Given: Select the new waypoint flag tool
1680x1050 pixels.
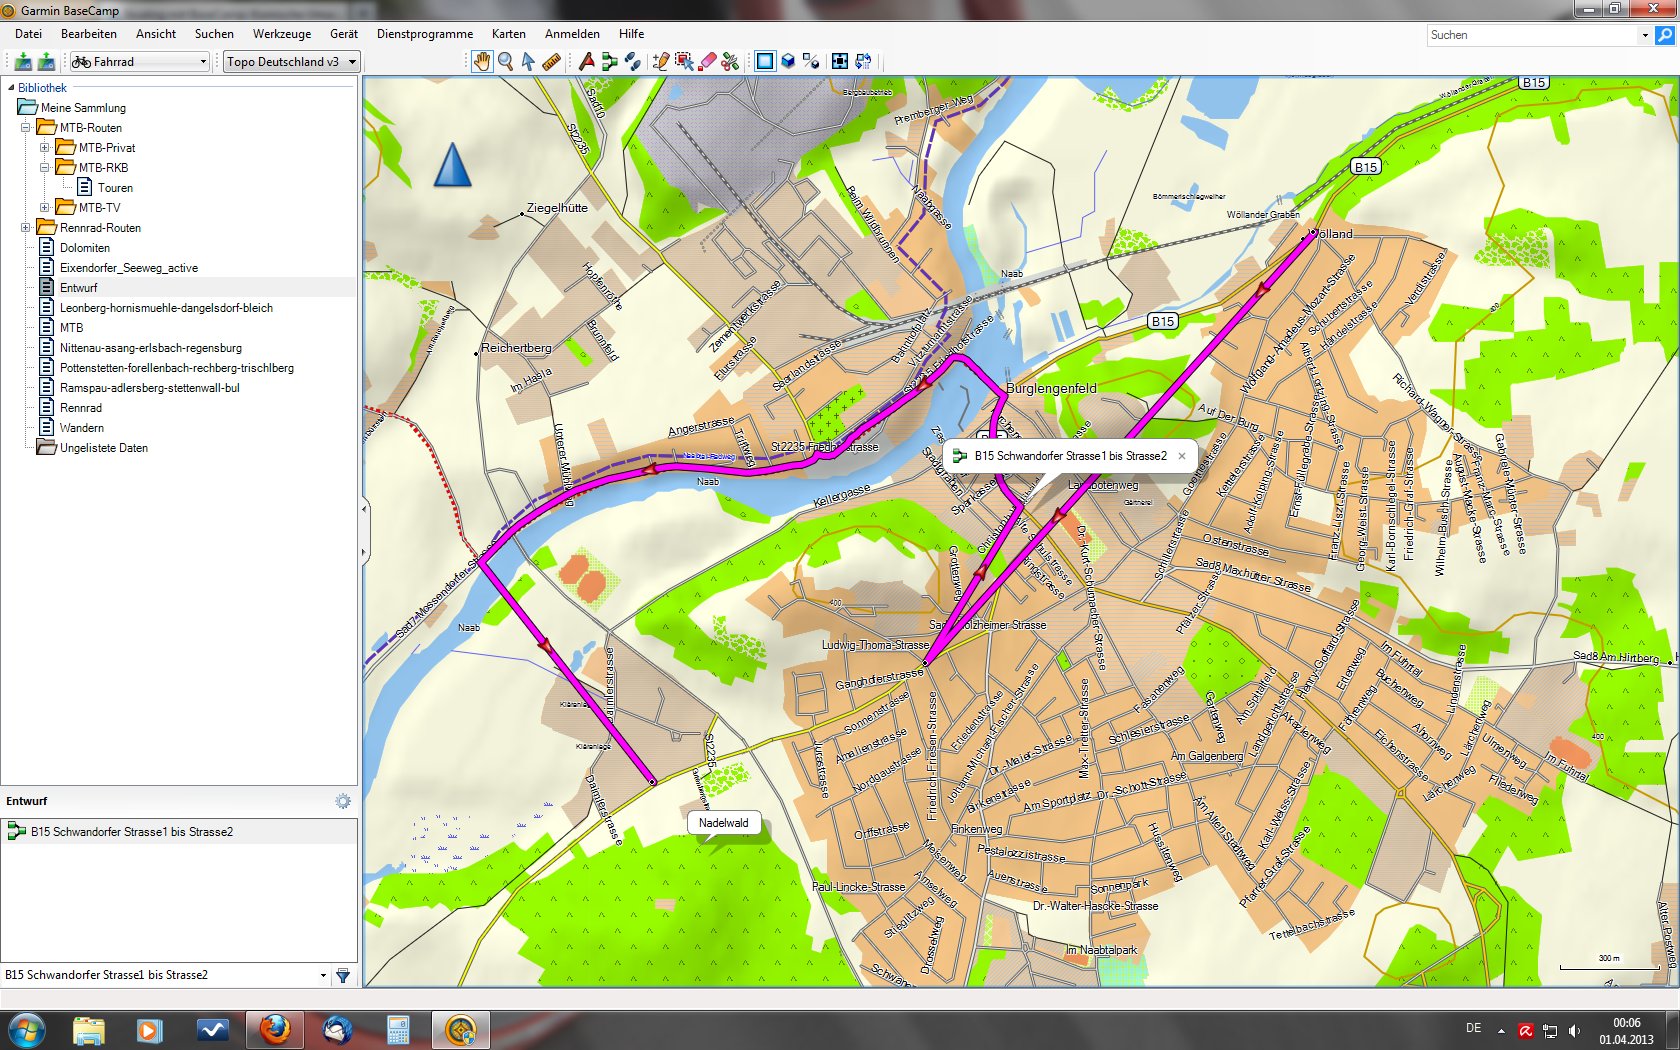Looking at the screenshot, I should 587,62.
